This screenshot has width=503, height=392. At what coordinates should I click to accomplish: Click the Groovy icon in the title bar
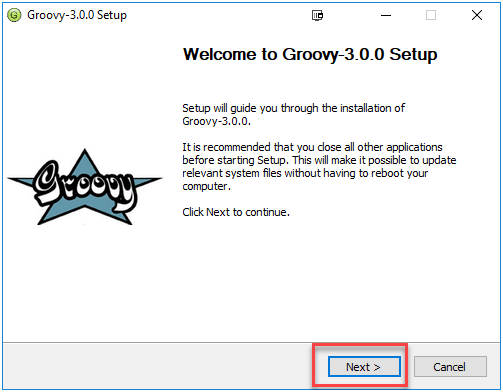[x=14, y=15]
